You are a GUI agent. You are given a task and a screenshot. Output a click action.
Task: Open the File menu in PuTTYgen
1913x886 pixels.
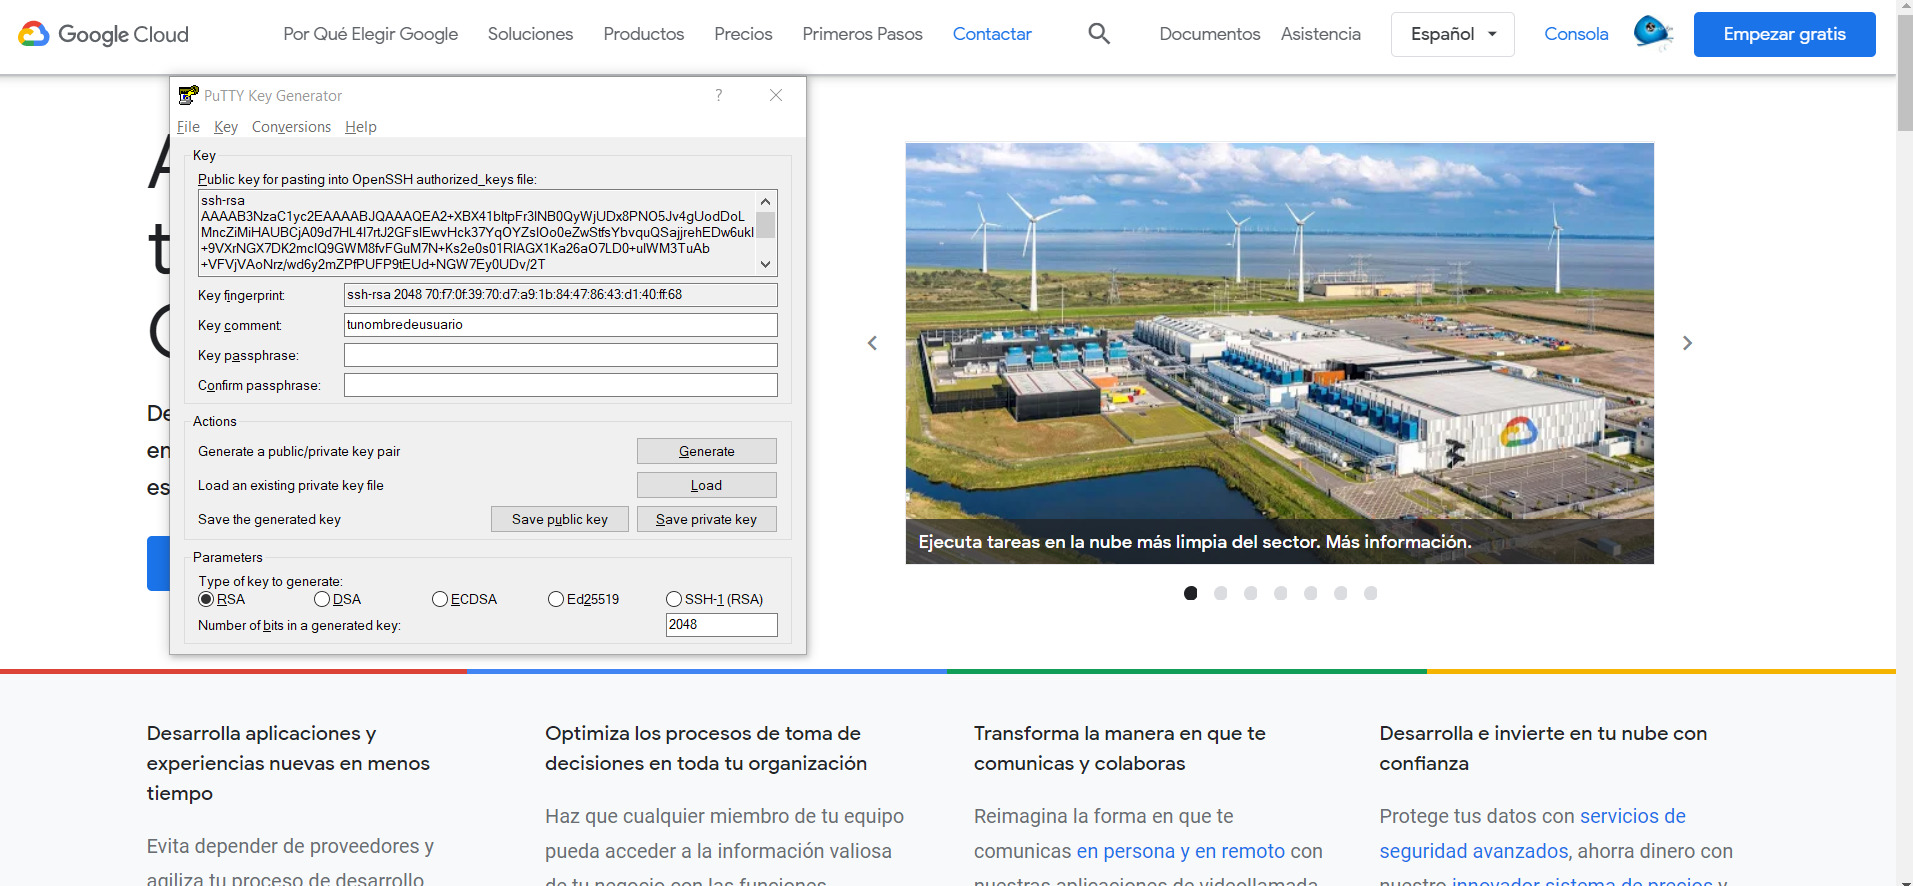(188, 127)
